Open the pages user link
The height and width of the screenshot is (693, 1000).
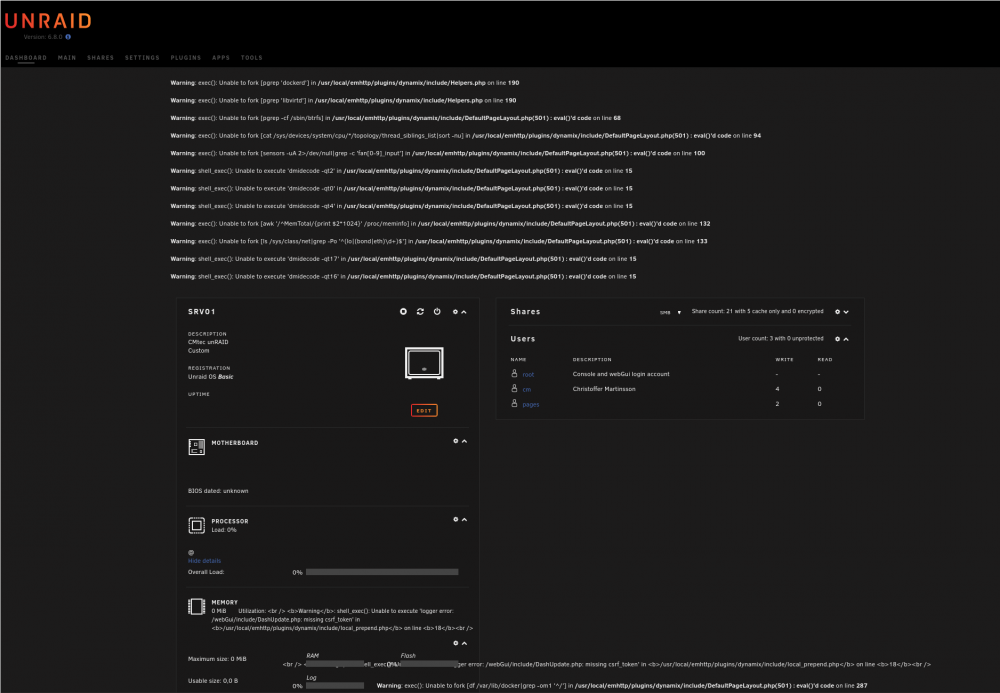(x=531, y=404)
